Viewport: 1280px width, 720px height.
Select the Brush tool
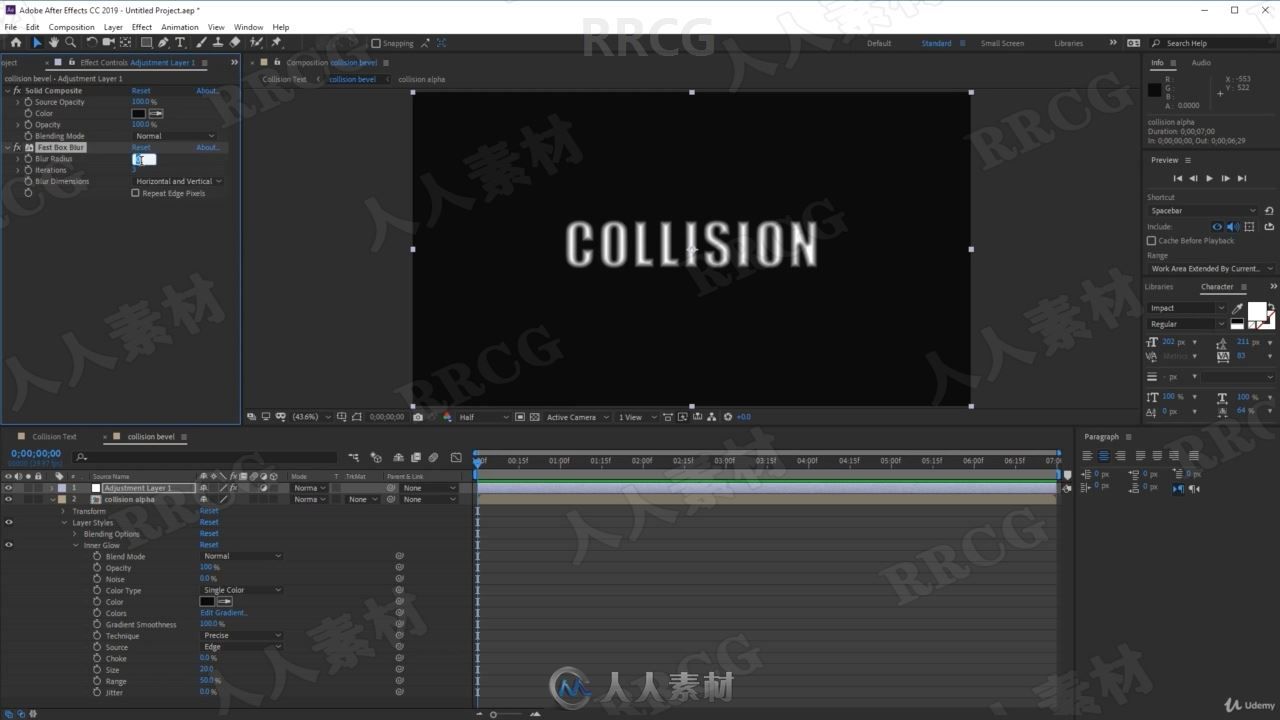pyautogui.click(x=201, y=43)
